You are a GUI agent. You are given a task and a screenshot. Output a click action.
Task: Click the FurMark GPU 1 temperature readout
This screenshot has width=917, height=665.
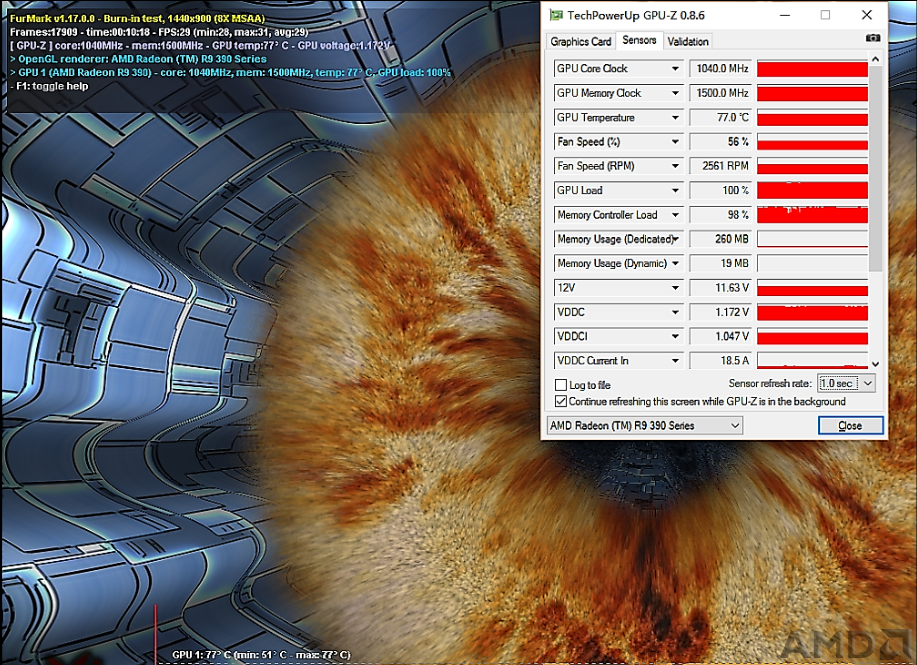pyautogui.click(x=261, y=655)
